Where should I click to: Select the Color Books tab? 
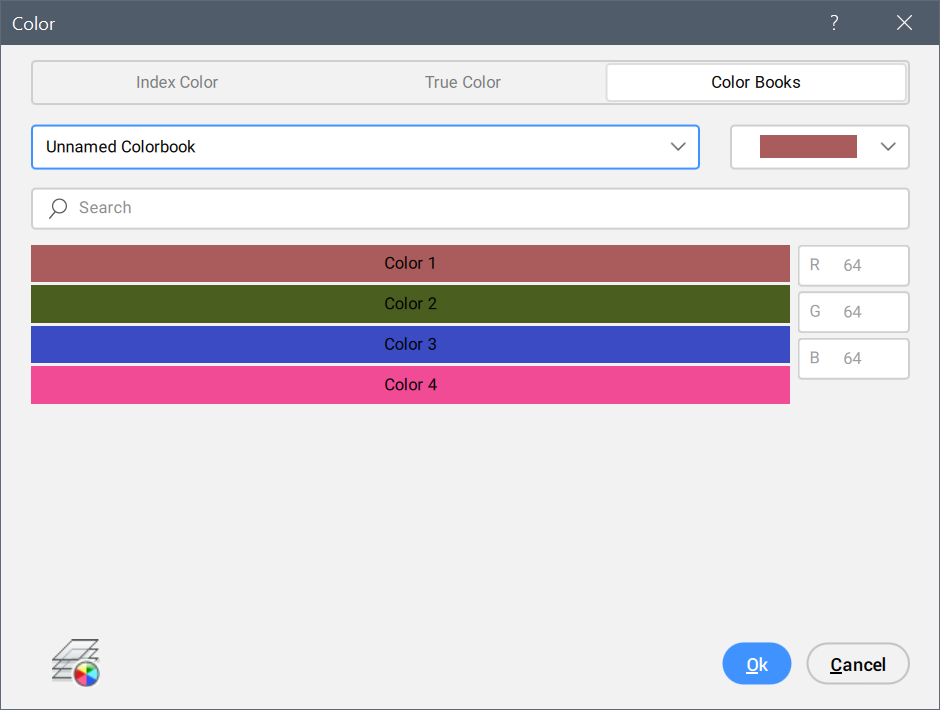755,83
